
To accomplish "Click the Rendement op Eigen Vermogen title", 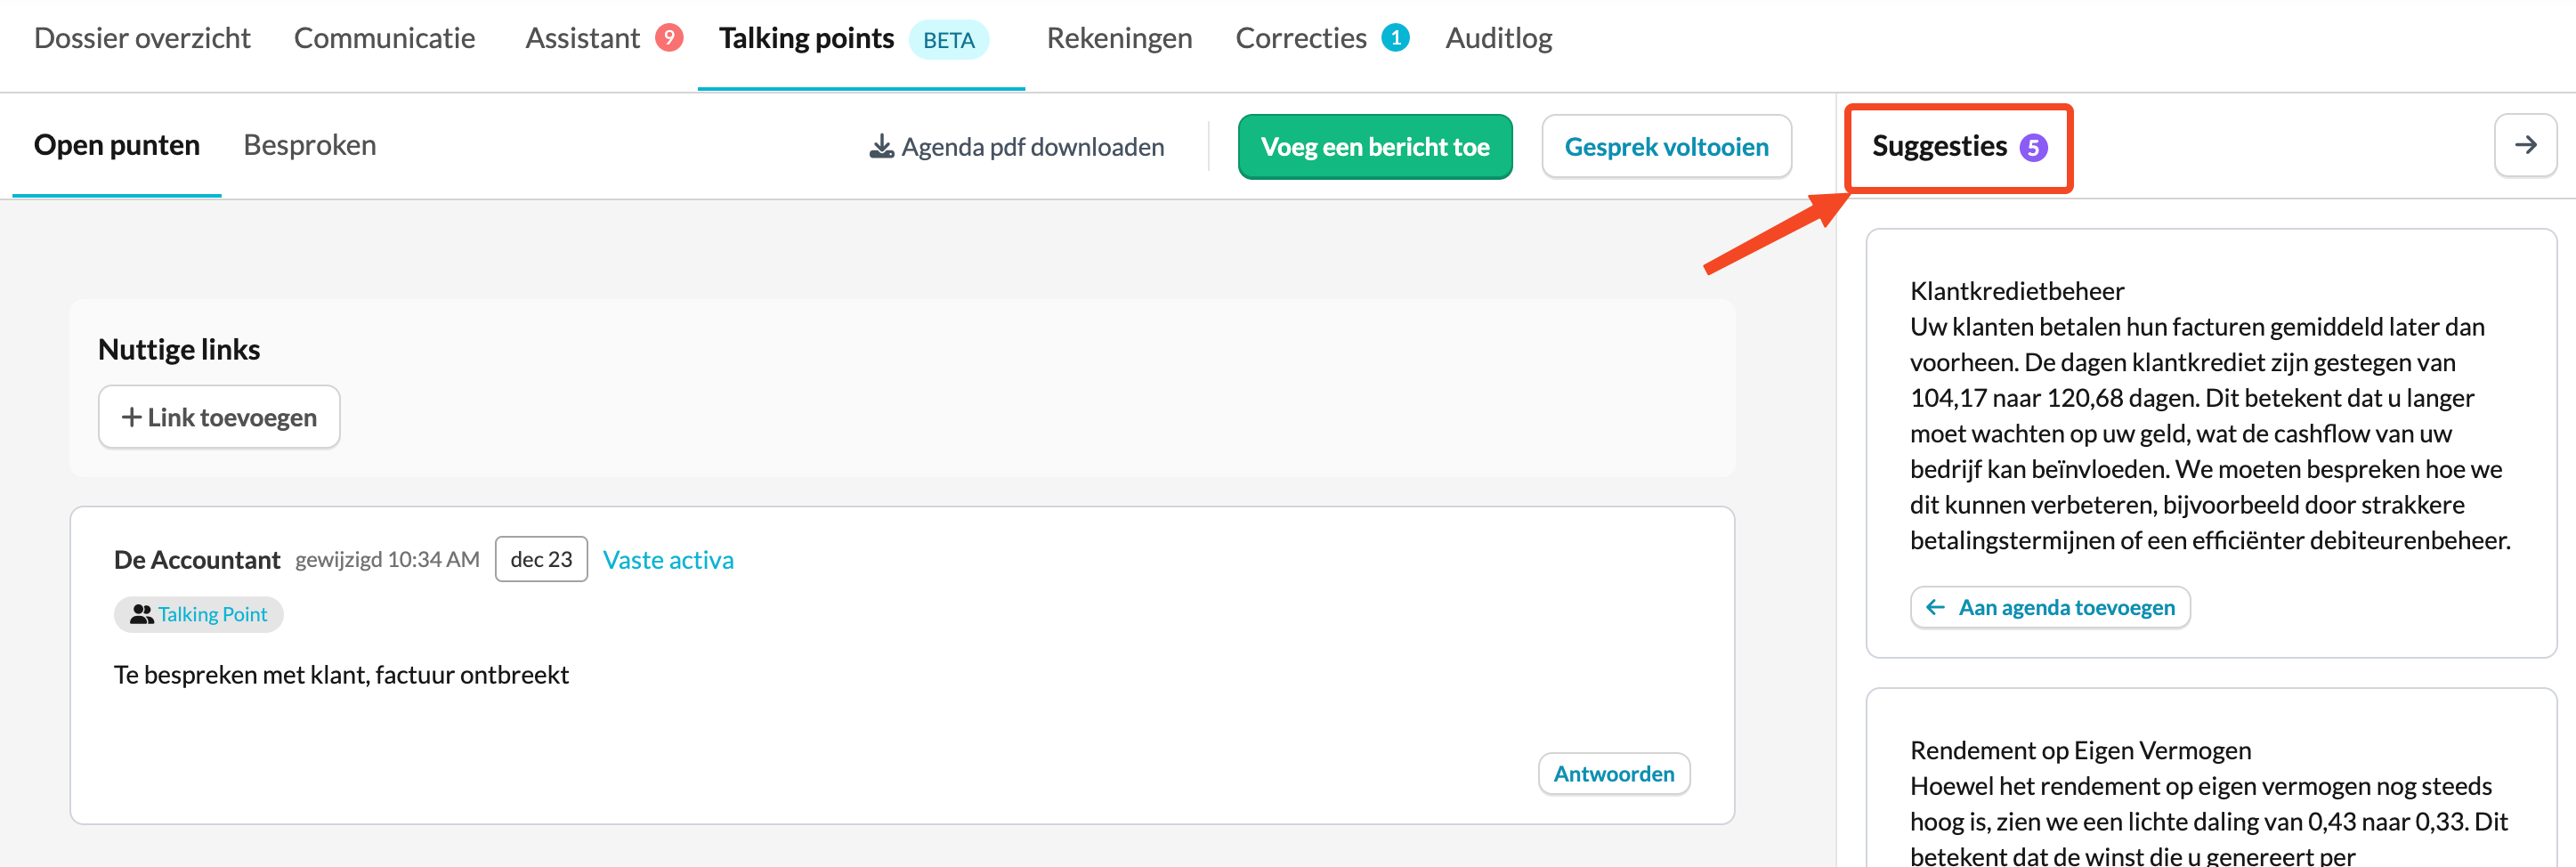I will point(2080,751).
